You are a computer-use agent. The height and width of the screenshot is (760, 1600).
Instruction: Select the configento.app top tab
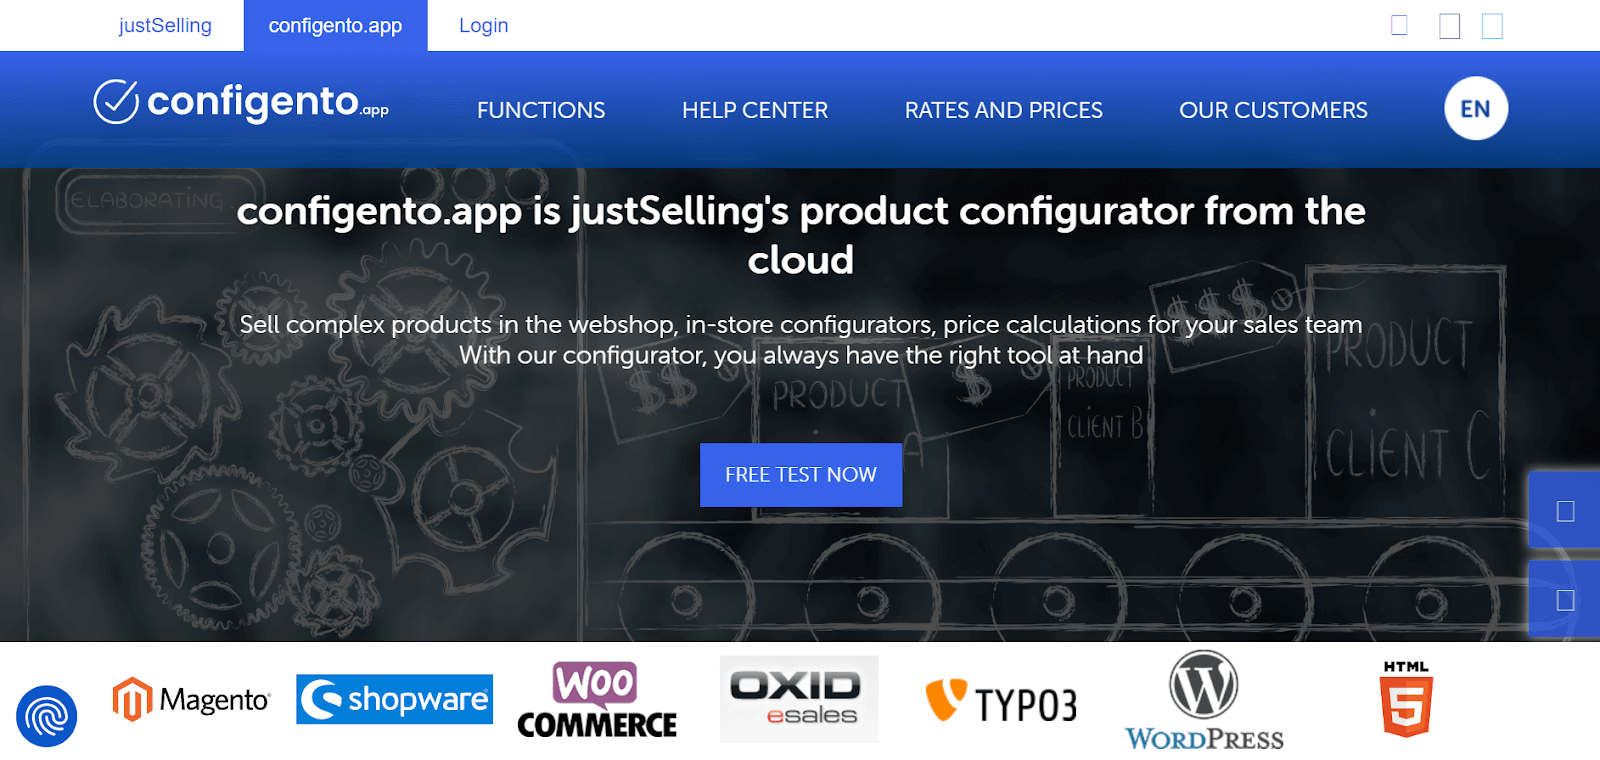pos(335,26)
